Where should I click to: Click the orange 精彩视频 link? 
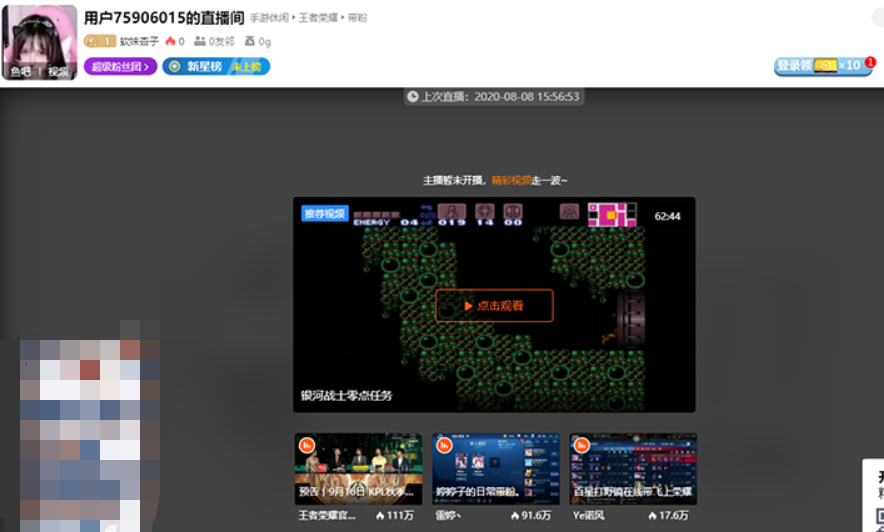pos(511,180)
